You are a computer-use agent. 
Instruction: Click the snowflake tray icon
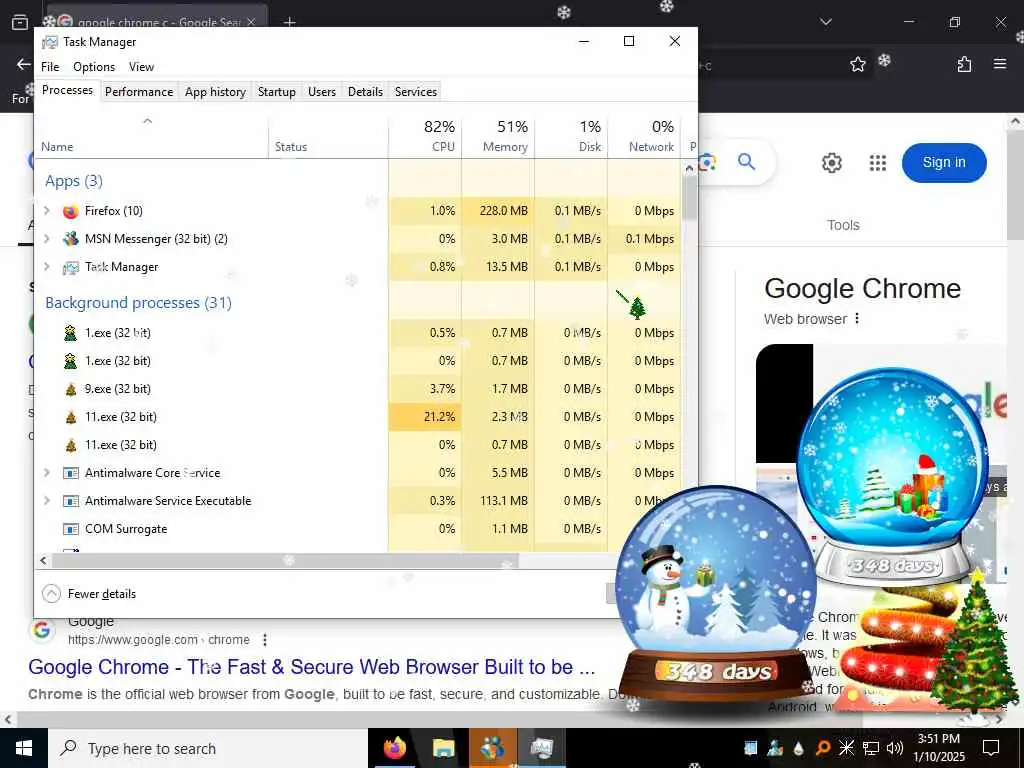tap(846, 748)
